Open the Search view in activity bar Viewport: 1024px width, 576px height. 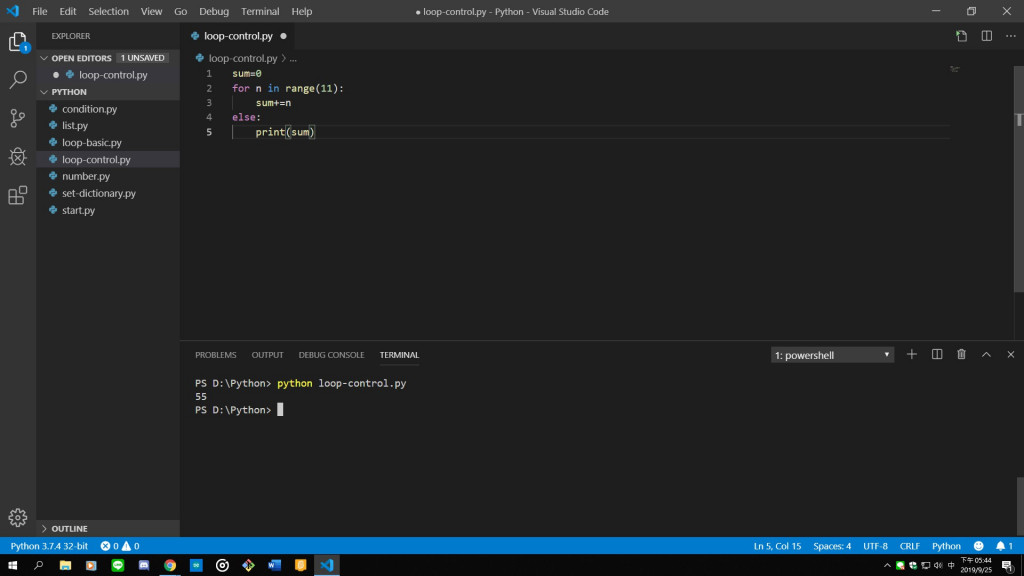click(18, 80)
